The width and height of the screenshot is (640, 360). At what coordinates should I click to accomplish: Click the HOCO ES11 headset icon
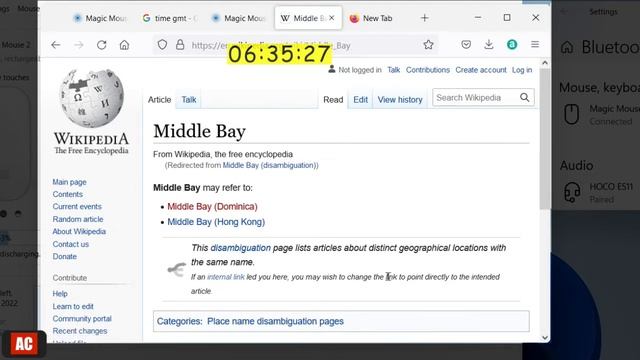(x=572, y=192)
